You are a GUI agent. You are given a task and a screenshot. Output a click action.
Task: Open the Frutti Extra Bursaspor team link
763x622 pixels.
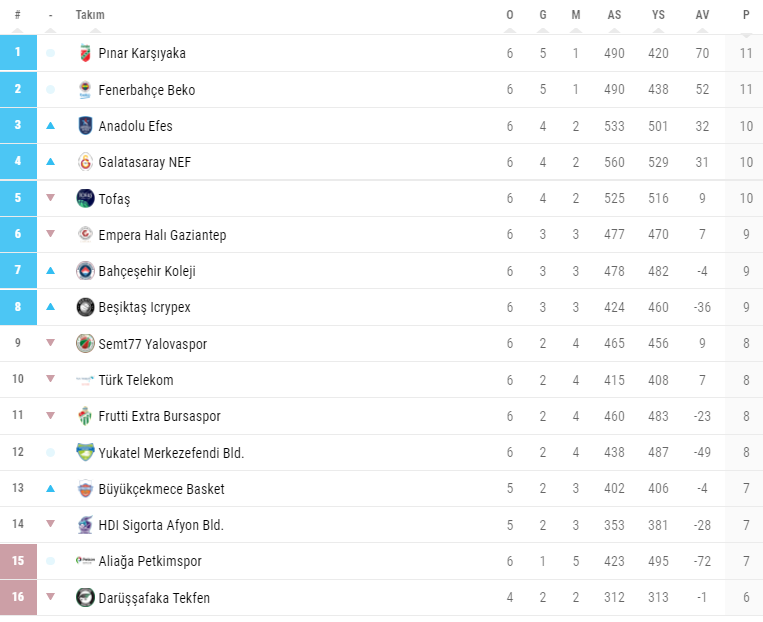[x=159, y=416]
